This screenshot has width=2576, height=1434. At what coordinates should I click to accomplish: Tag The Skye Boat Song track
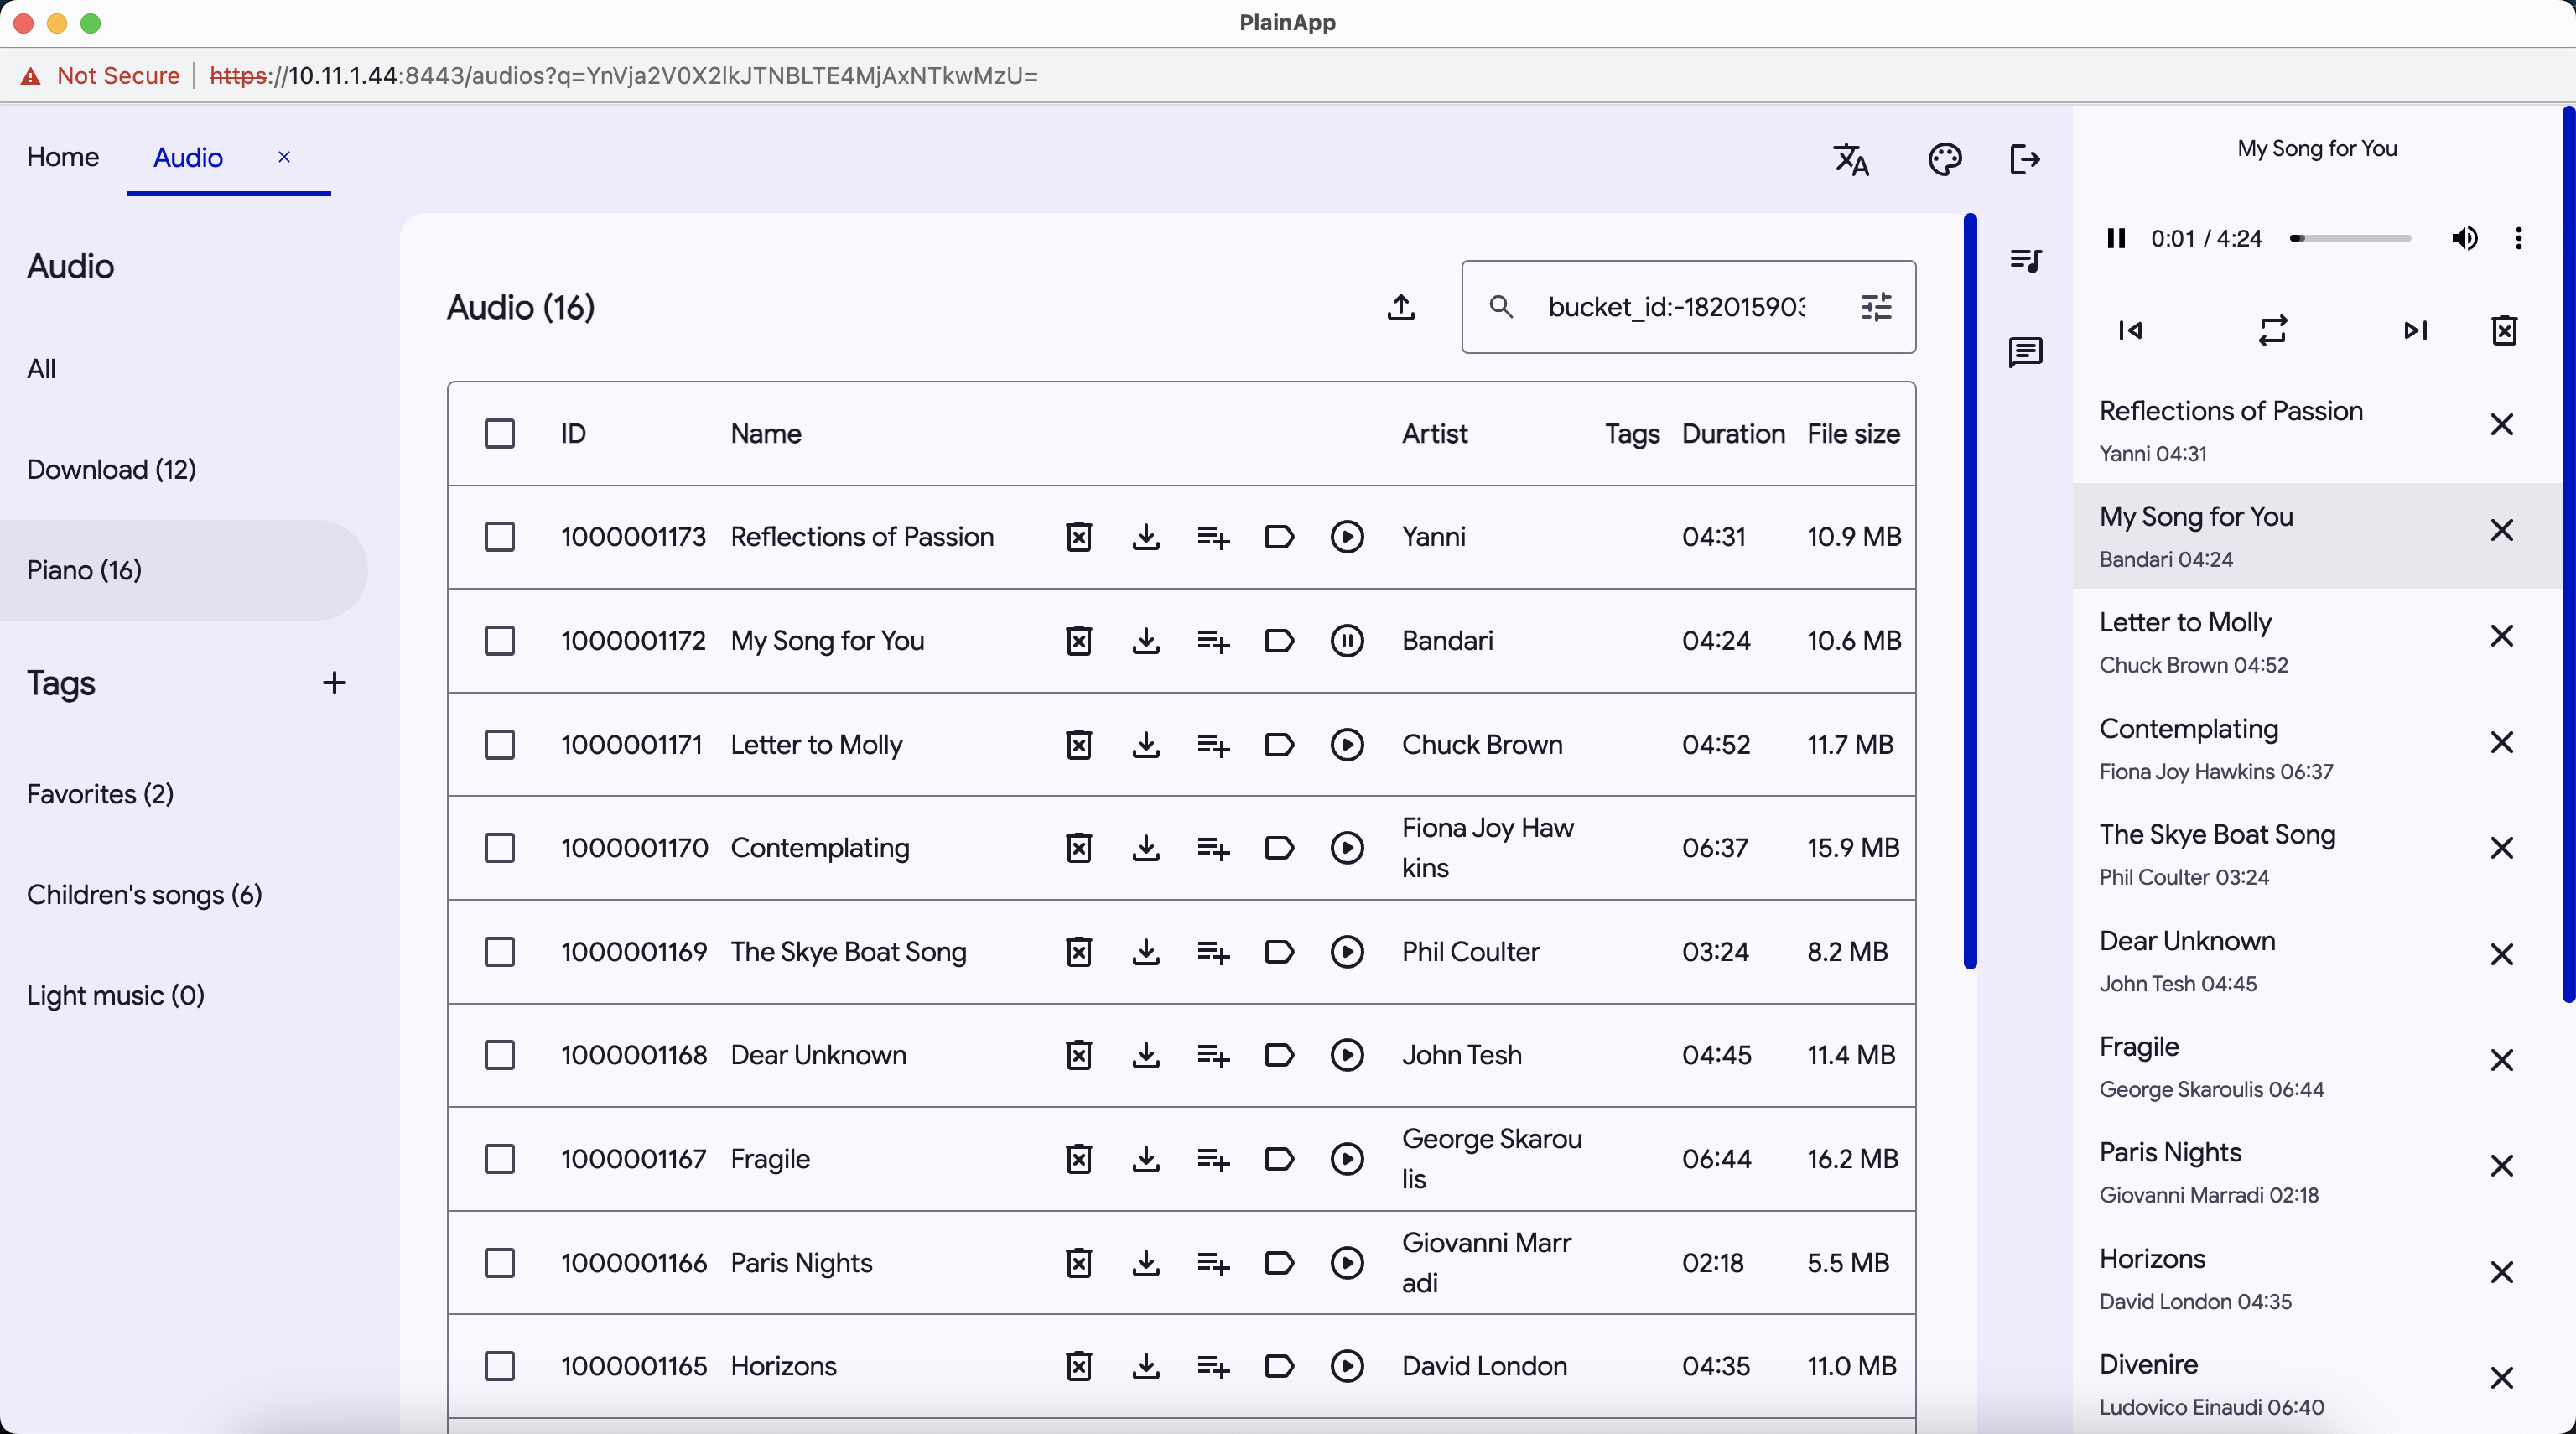(x=1279, y=952)
